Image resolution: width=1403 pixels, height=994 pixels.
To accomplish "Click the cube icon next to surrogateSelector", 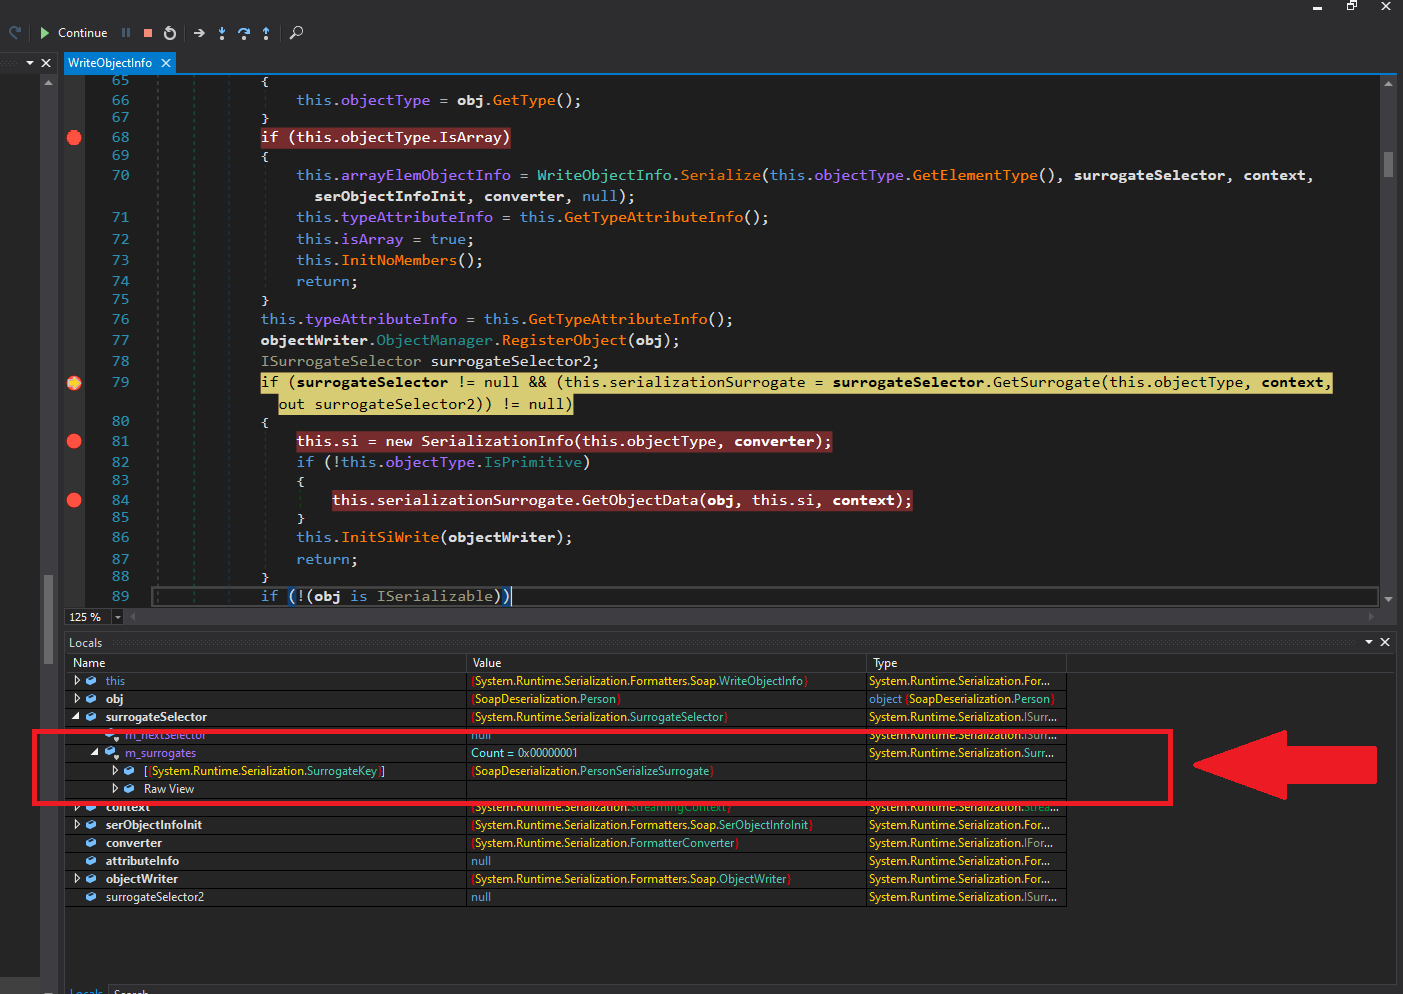I will 91,717.
